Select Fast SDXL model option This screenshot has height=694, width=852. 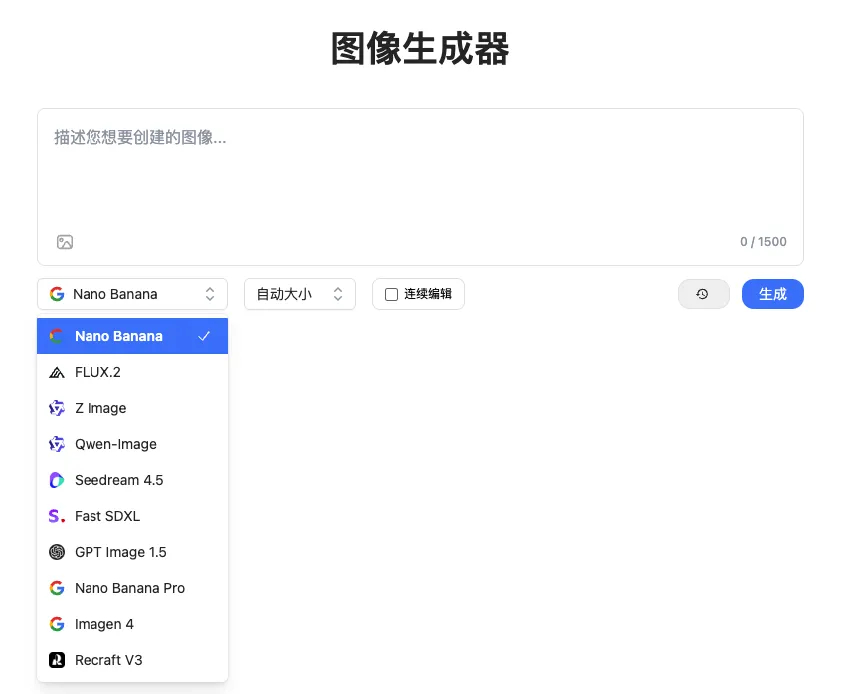pyautogui.click(x=132, y=516)
